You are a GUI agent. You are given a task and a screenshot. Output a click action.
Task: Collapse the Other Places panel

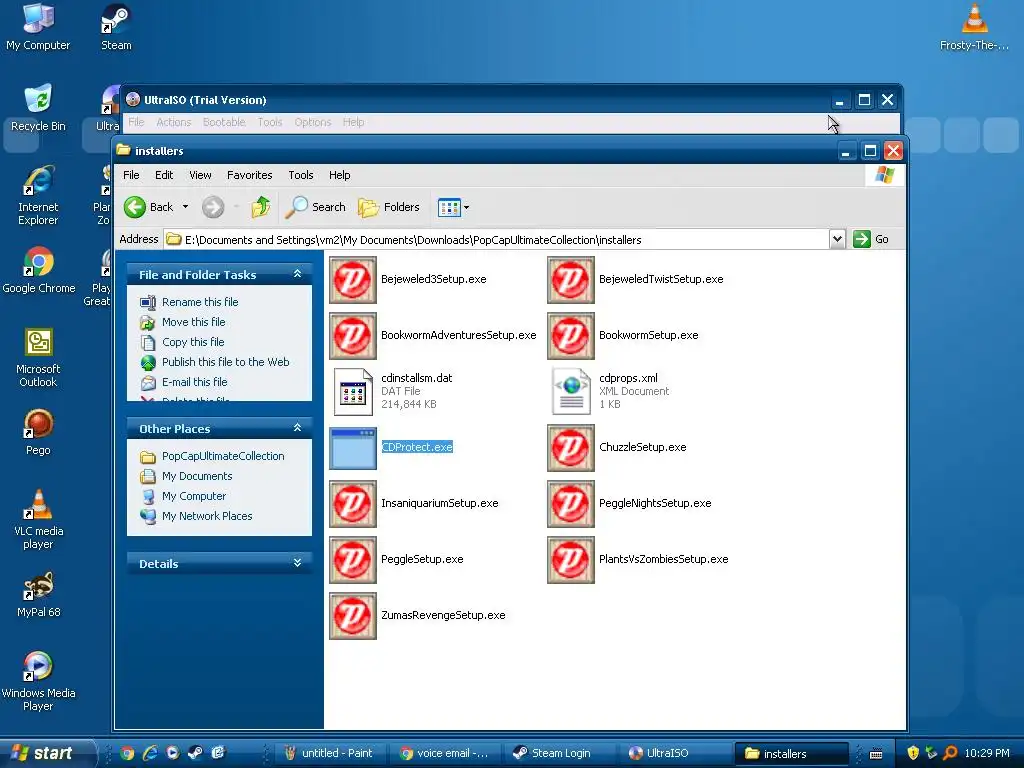(x=298, y=428)
